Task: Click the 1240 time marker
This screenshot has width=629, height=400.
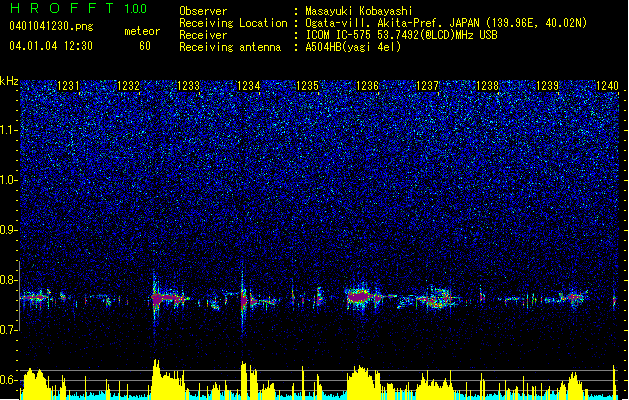Action: 607,85
